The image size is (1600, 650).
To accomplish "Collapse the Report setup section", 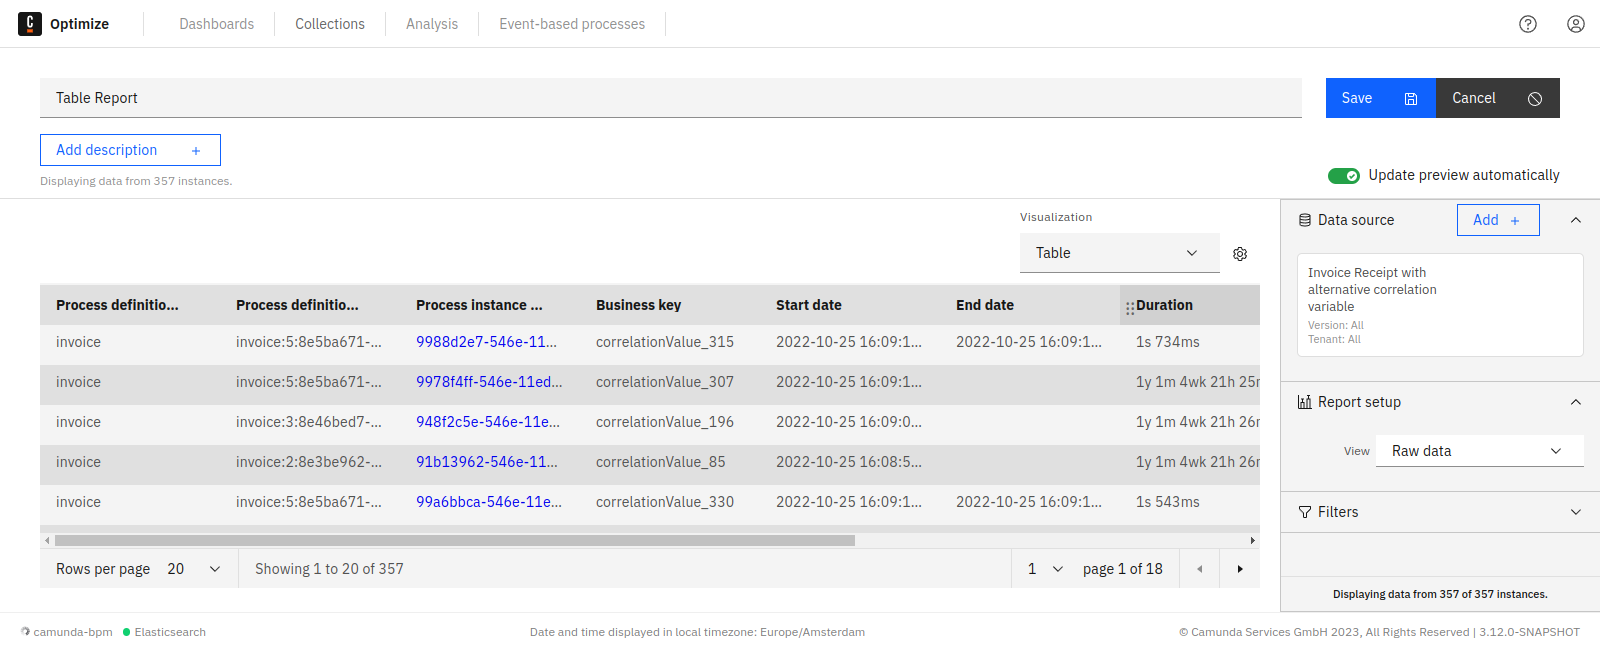I will pyautogui.click(x=1575, y=402).
